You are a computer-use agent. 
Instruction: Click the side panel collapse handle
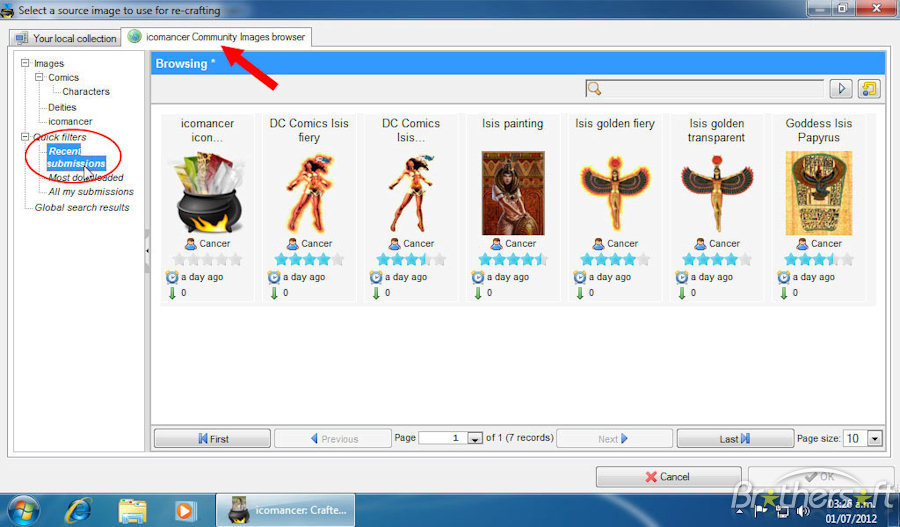point(147,251)
